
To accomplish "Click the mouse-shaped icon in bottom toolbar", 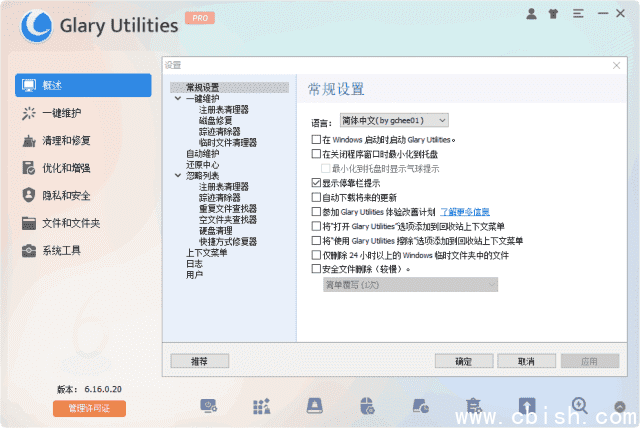I will pyautogui.click(x=367, y=406).
